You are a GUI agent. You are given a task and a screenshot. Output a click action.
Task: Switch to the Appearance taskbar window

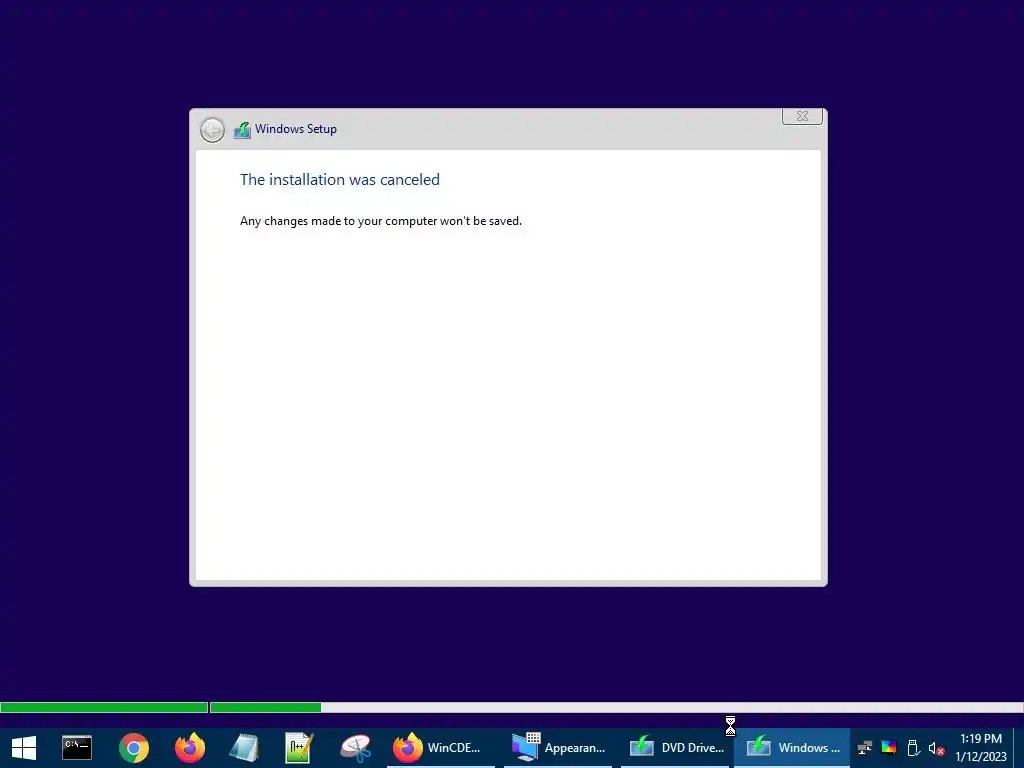pos(558,748)
